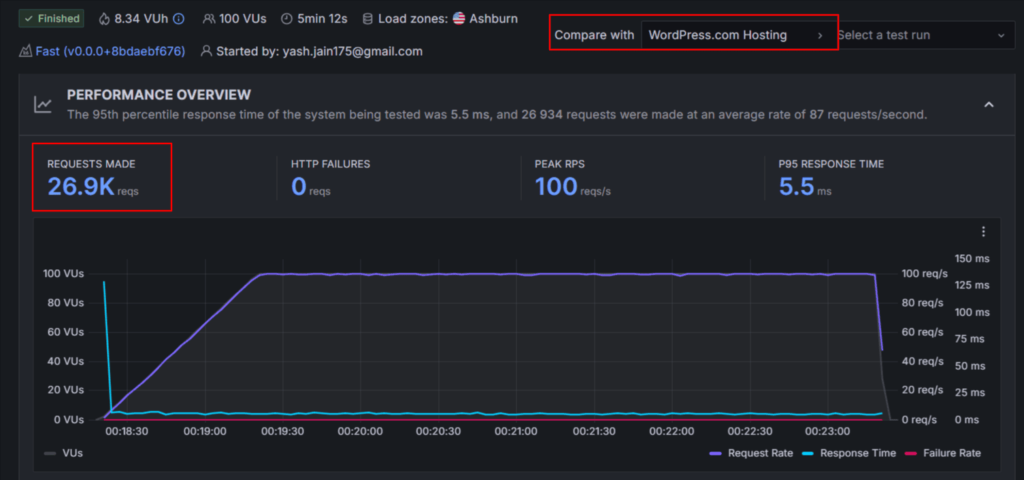
Task: Click the virtual users icon beside 100 VUs
Action: tap(208, 19)
